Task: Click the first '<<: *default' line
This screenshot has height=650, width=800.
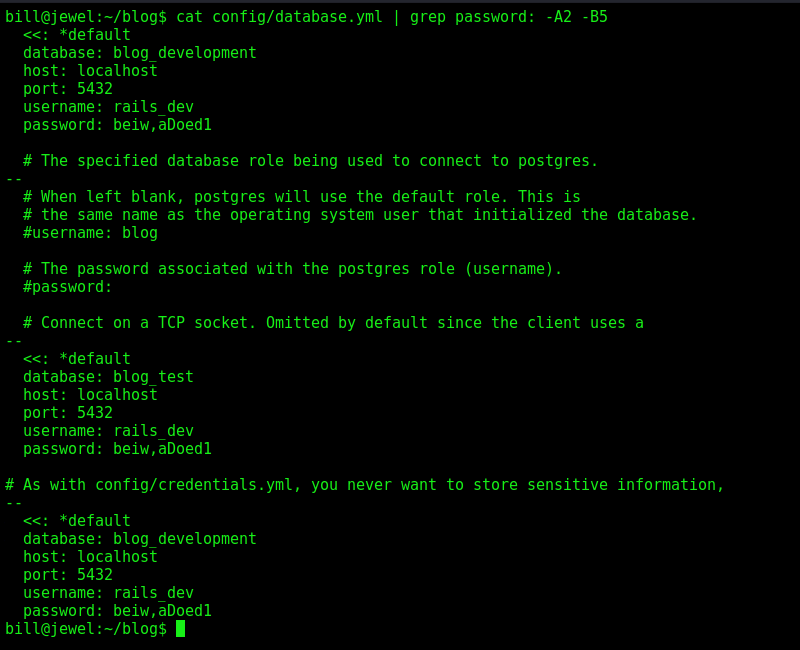Action: click(x=77, y=35)
